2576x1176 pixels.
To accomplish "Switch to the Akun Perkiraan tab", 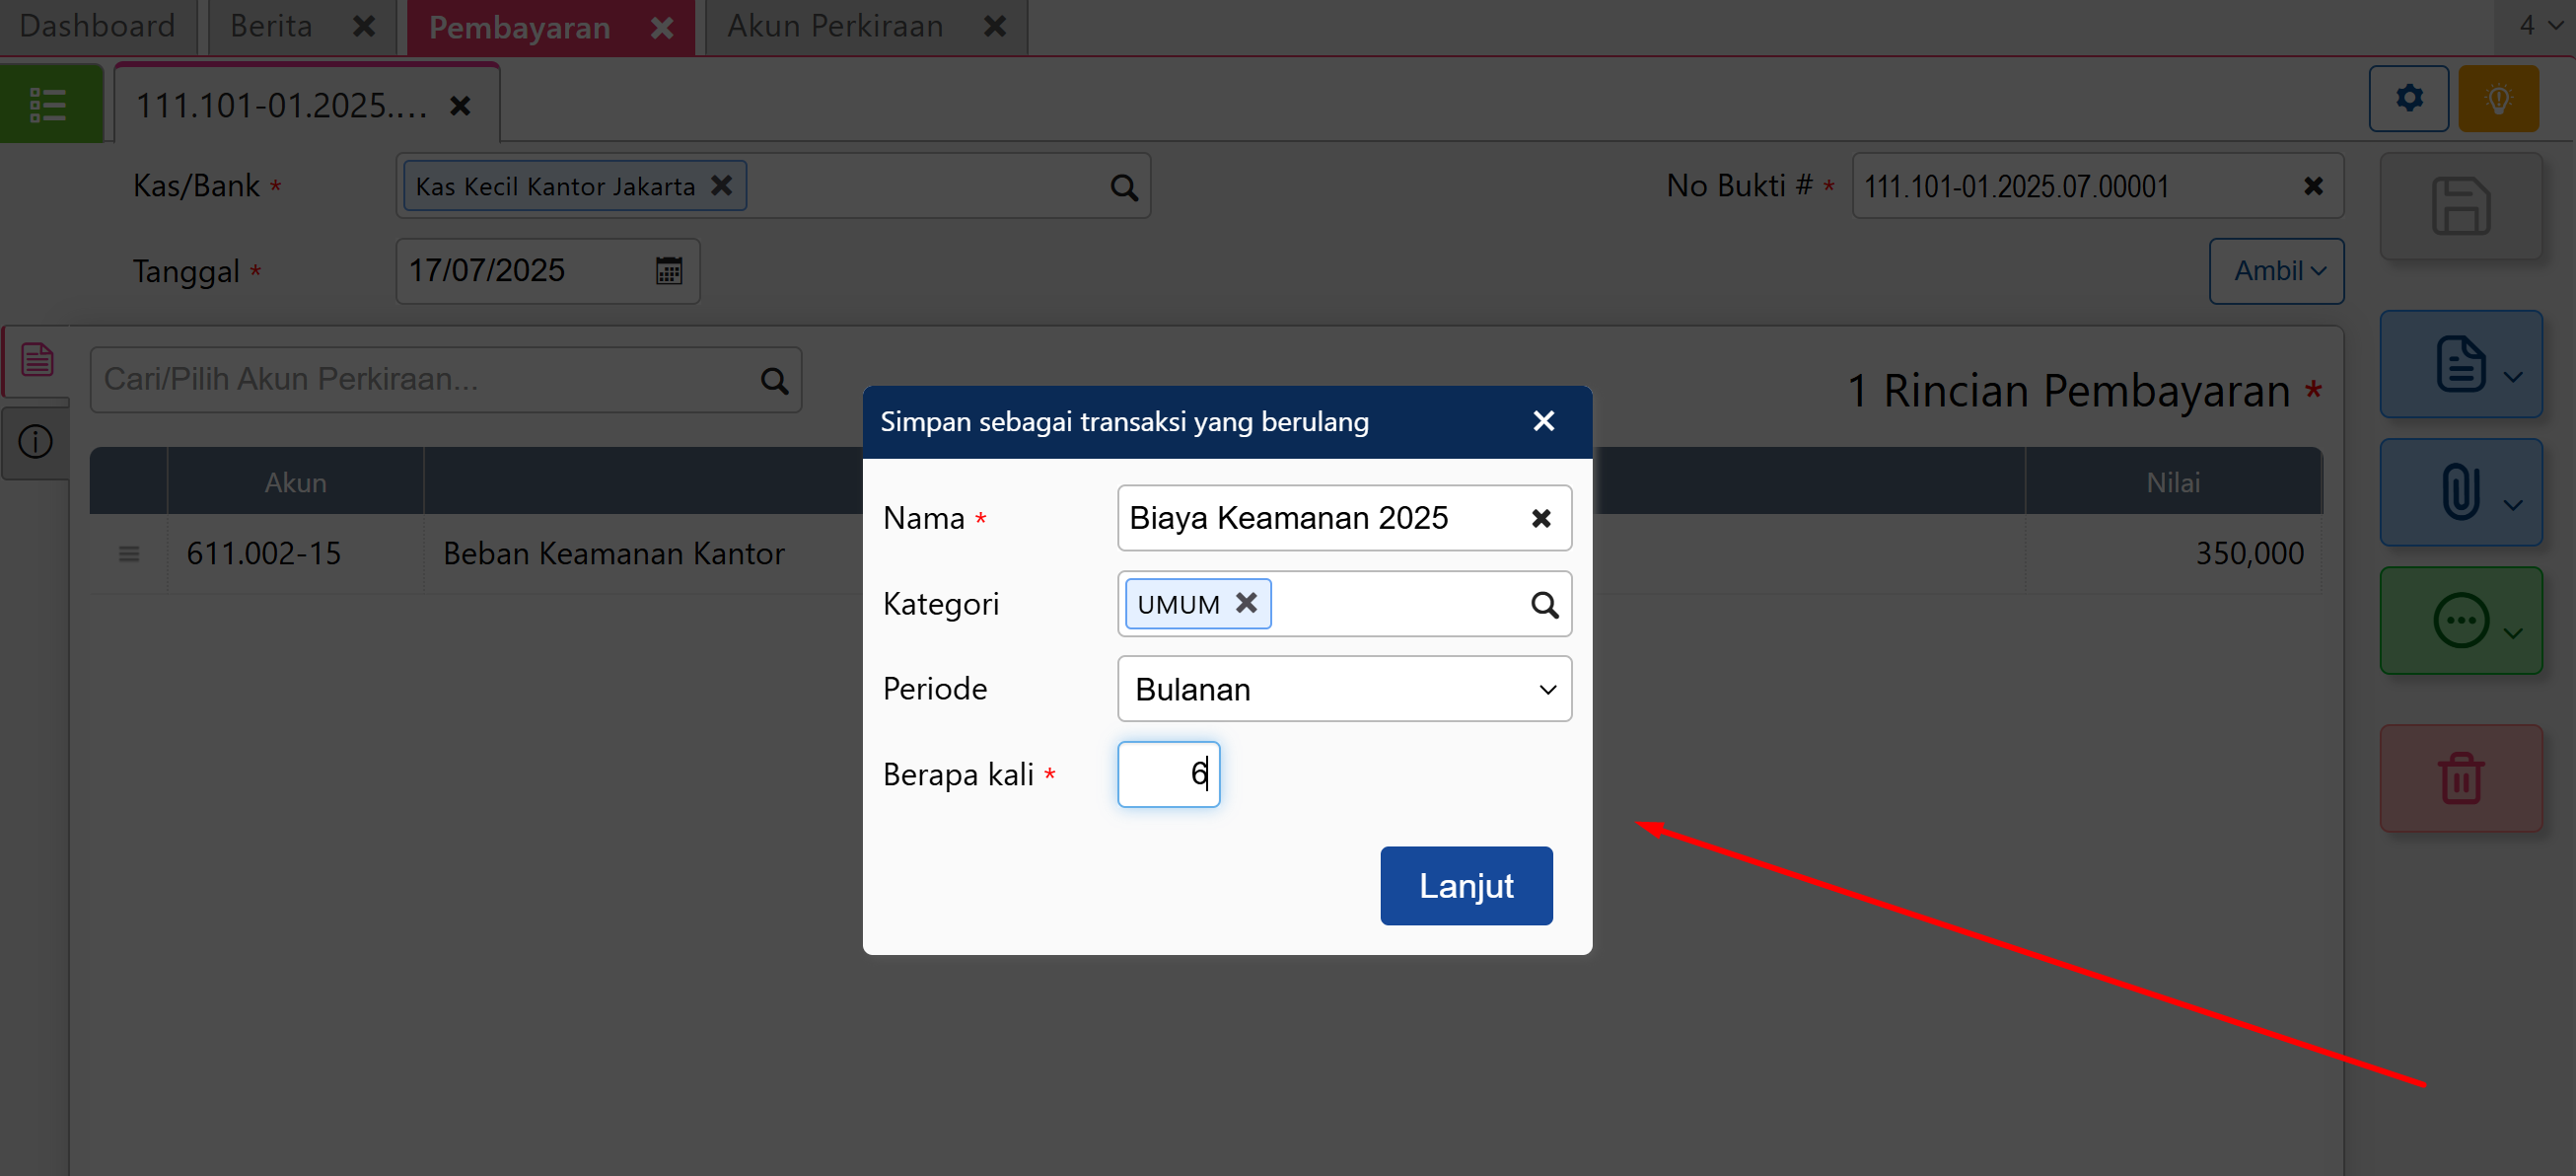I will click(834, 26).
